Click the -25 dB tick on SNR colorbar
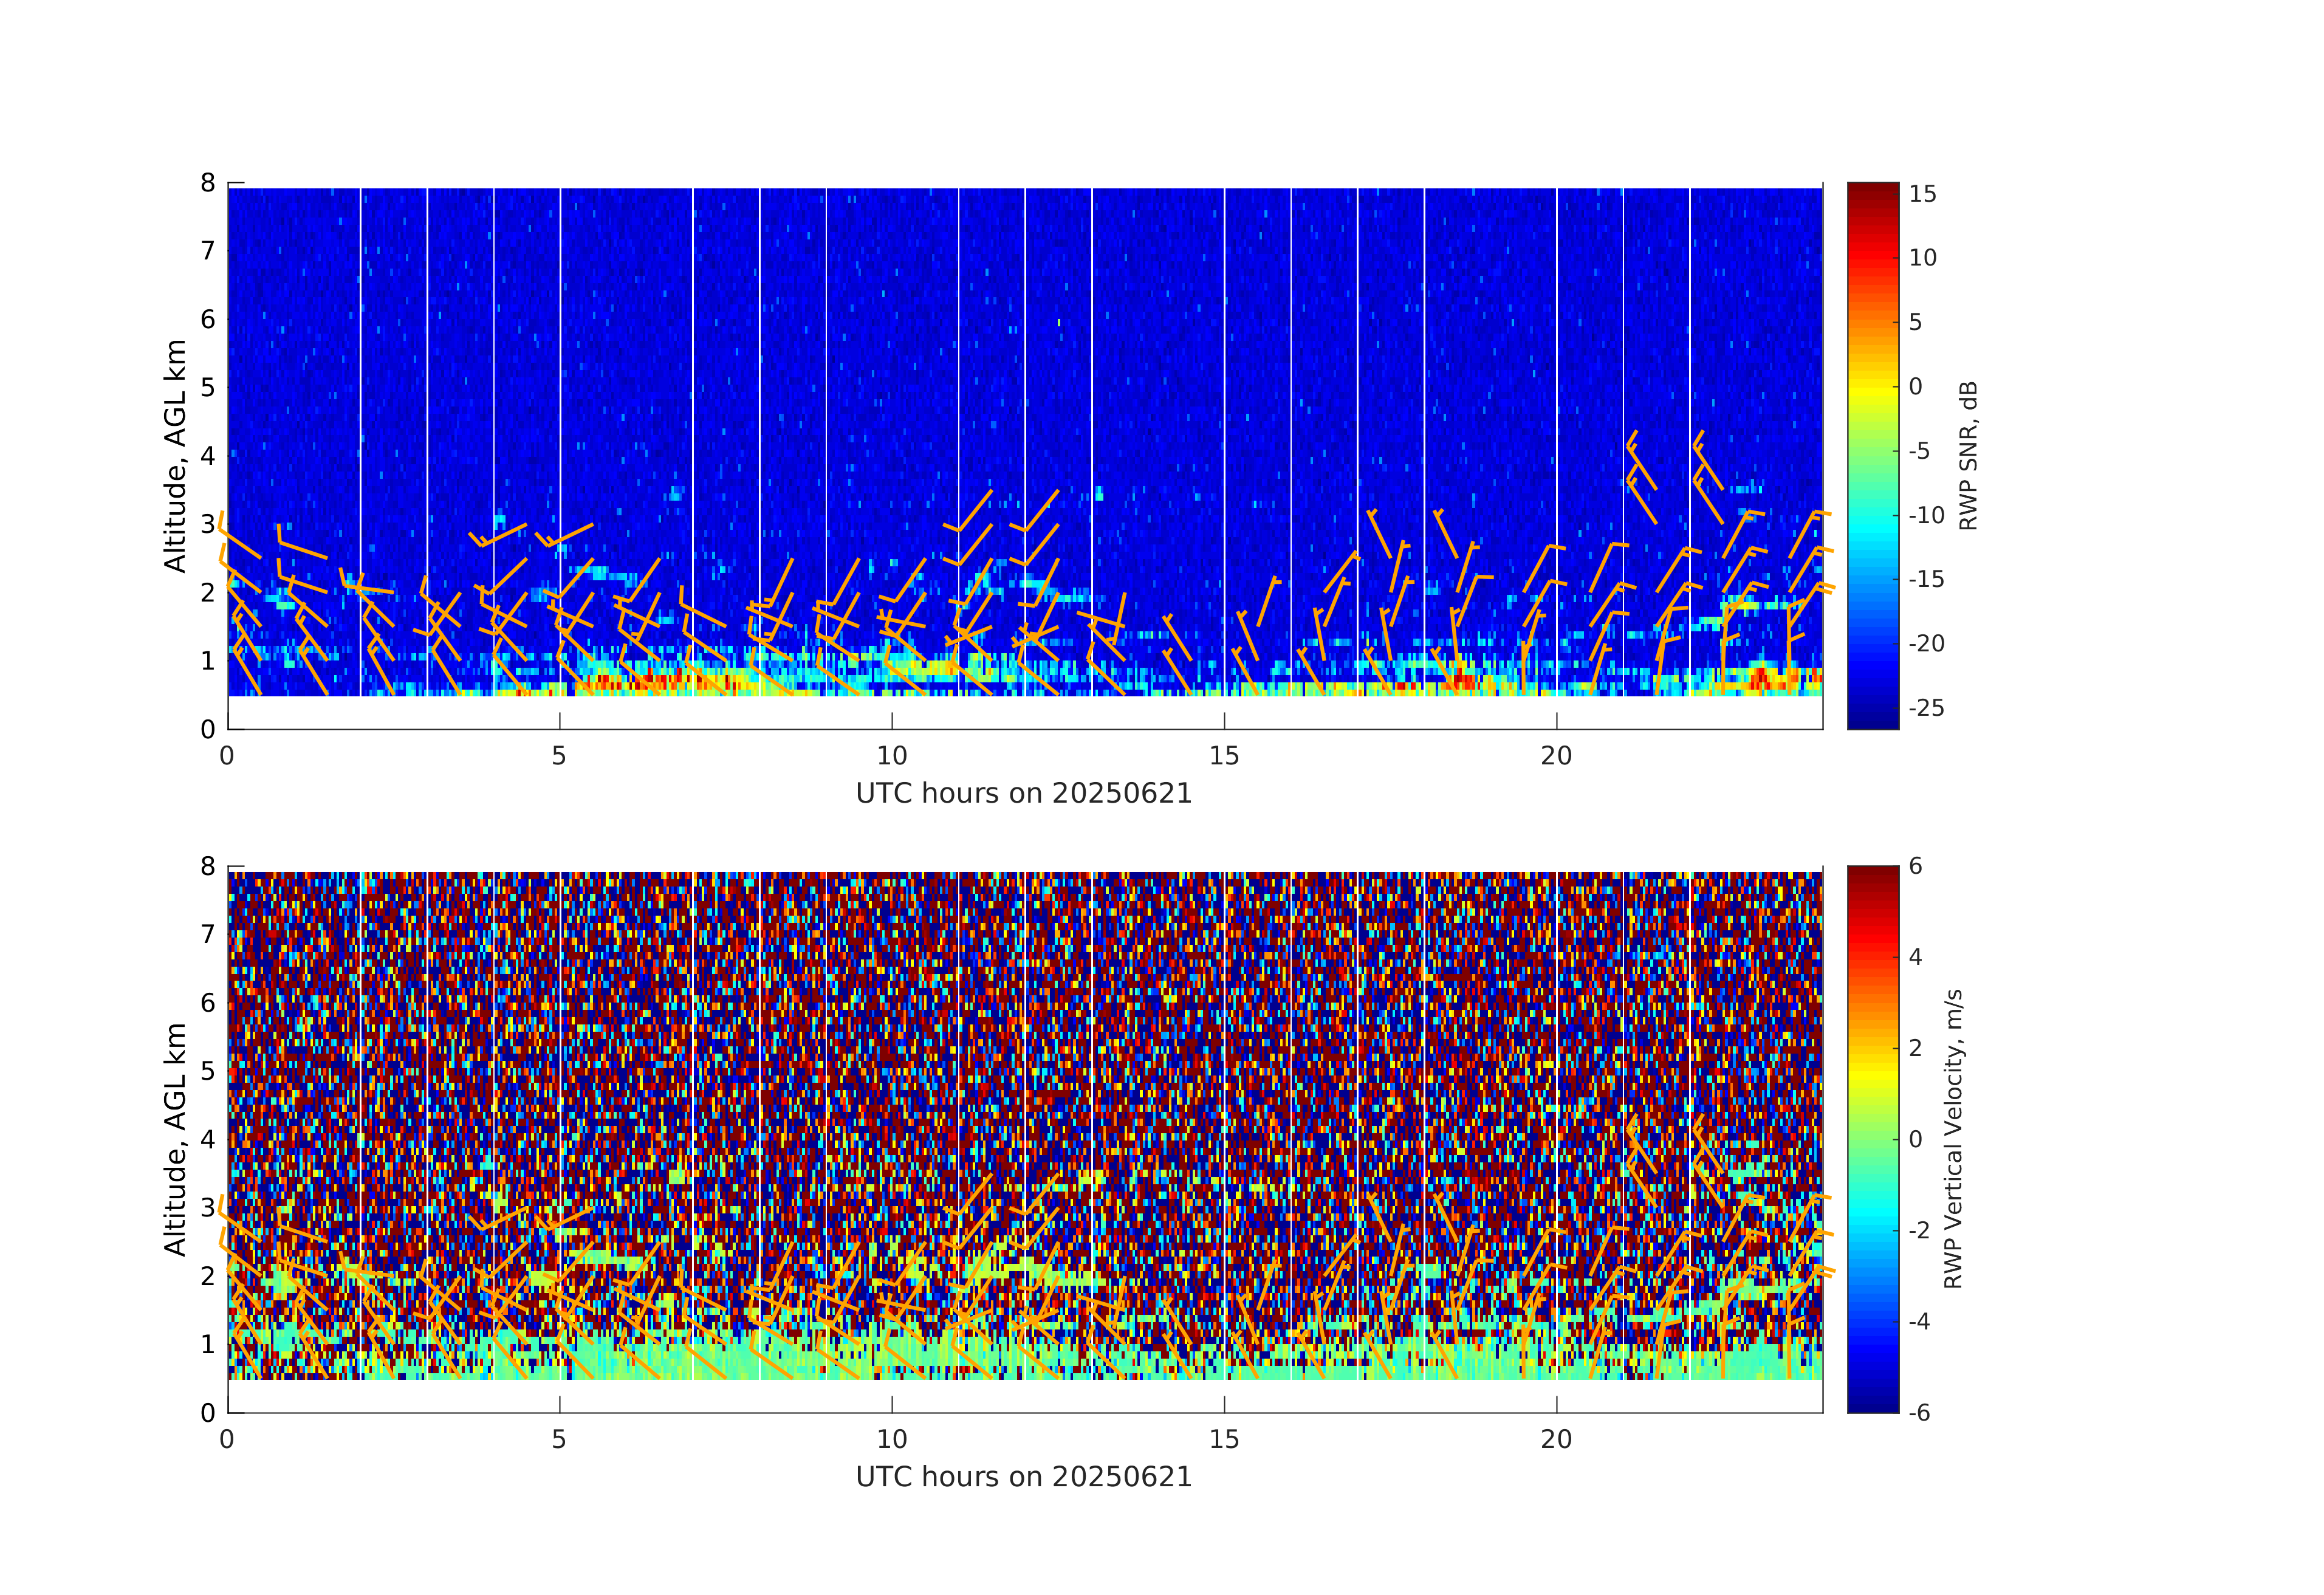The height and width of the screenshot is (1595, 2324). (x=1926, y=708)
